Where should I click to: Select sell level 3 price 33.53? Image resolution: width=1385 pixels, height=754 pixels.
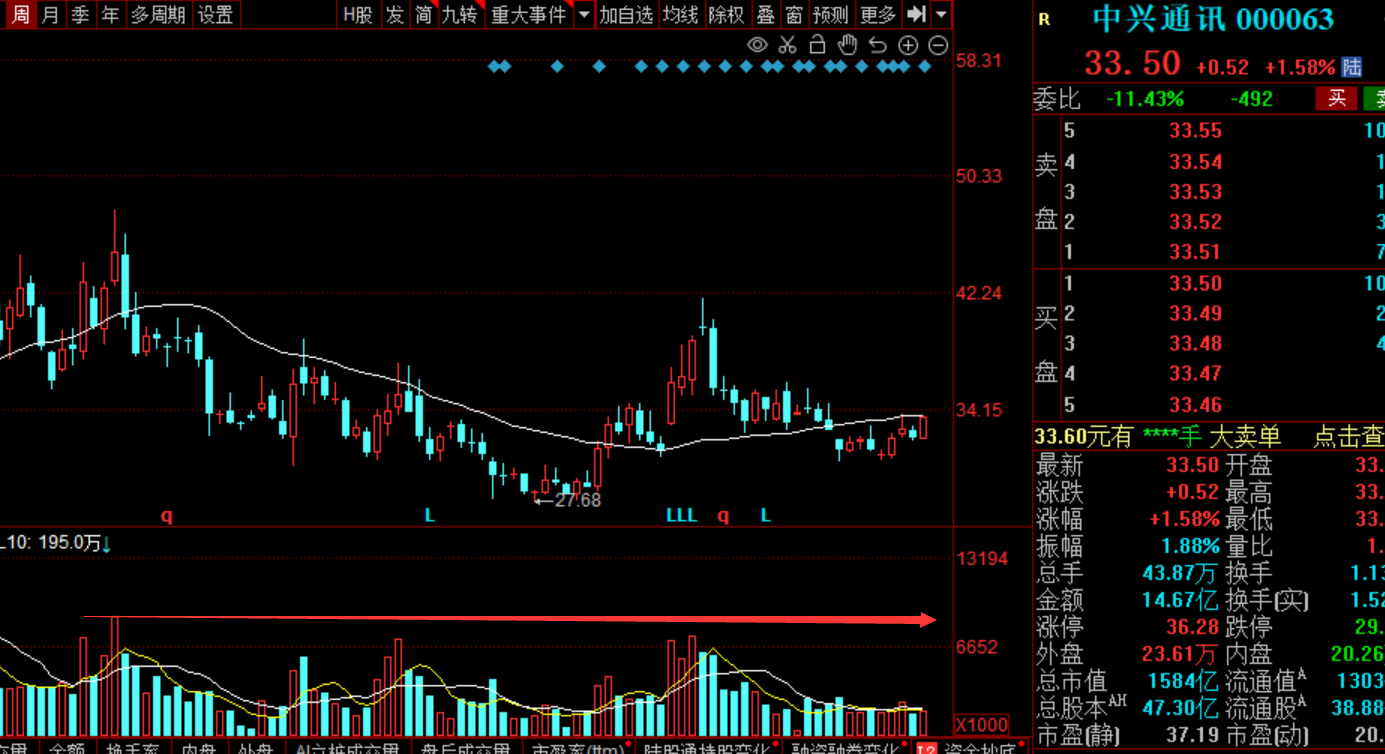[x=1196, y=192]
